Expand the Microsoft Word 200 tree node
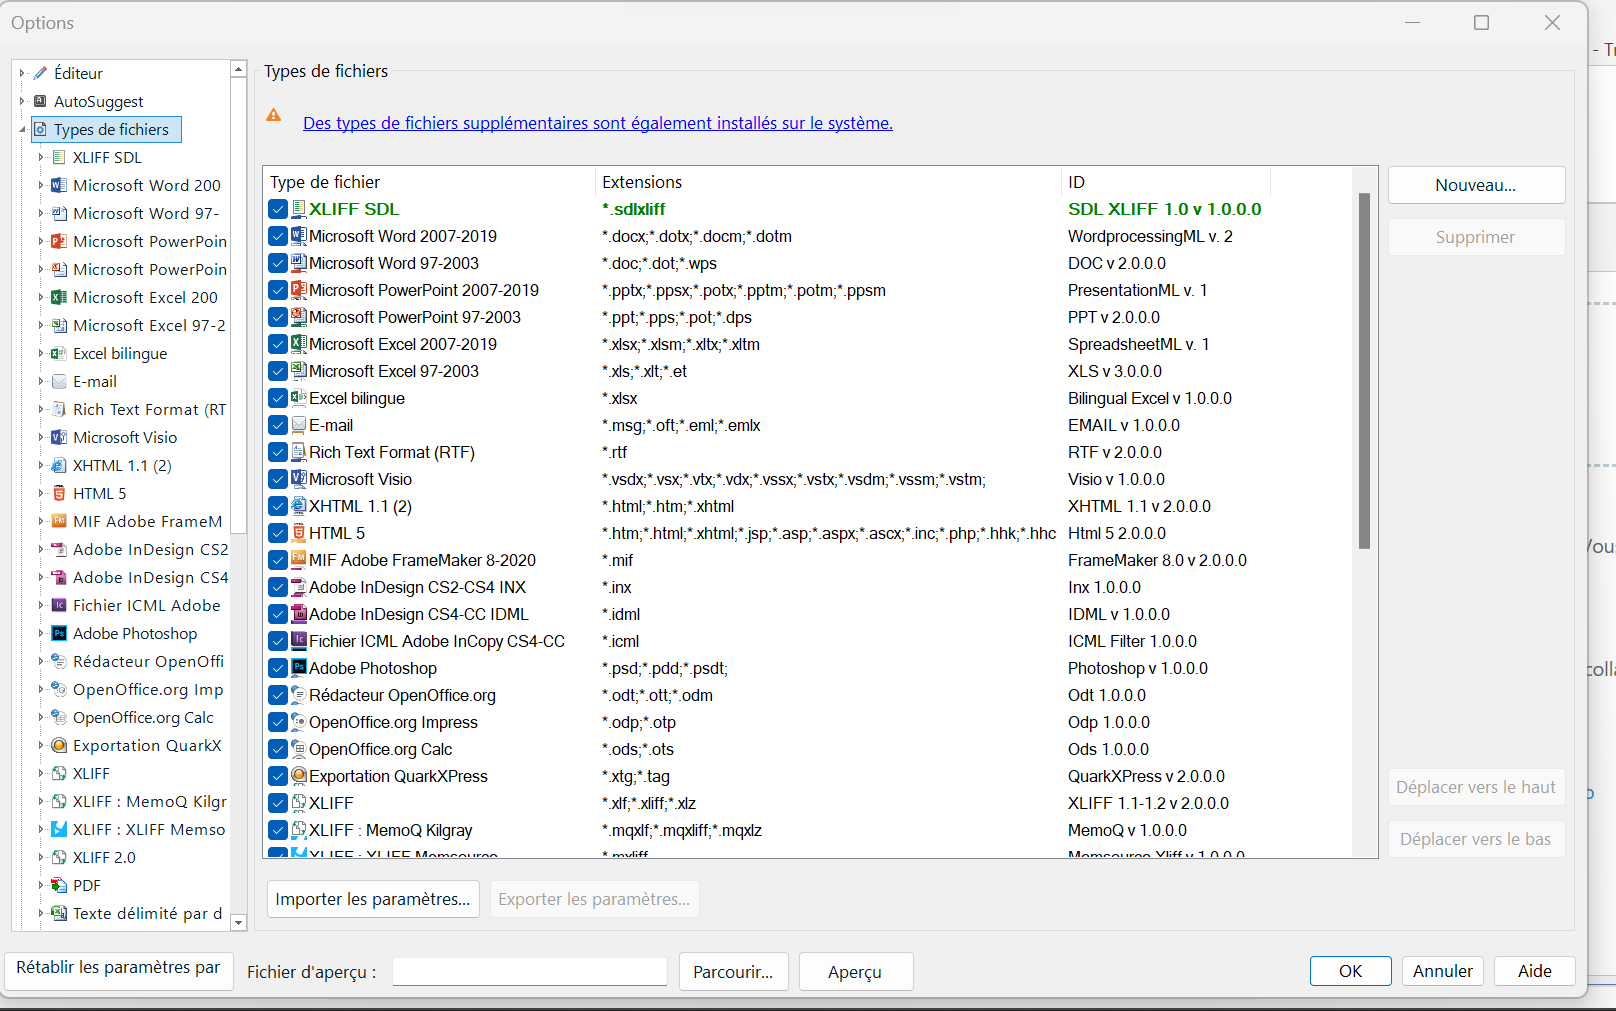This screenshot has height=1011, width=1616. [x=41, y=185]
